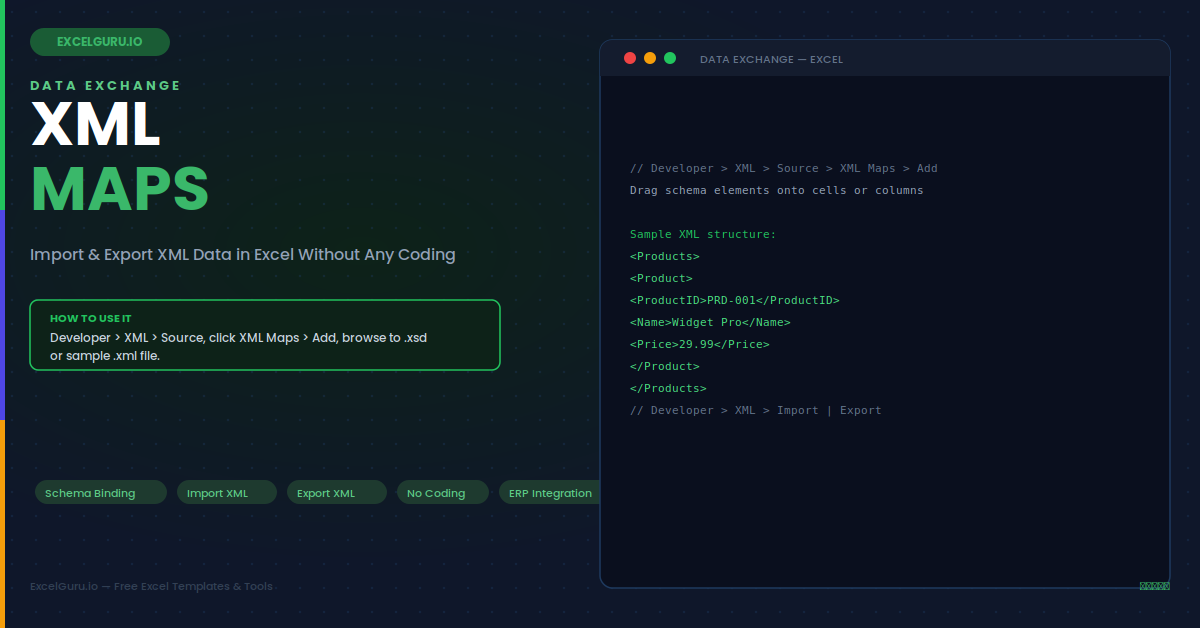1200x628 pixels.
Task: Select the ERP Integration tag
Action: (x=550, y=492)
